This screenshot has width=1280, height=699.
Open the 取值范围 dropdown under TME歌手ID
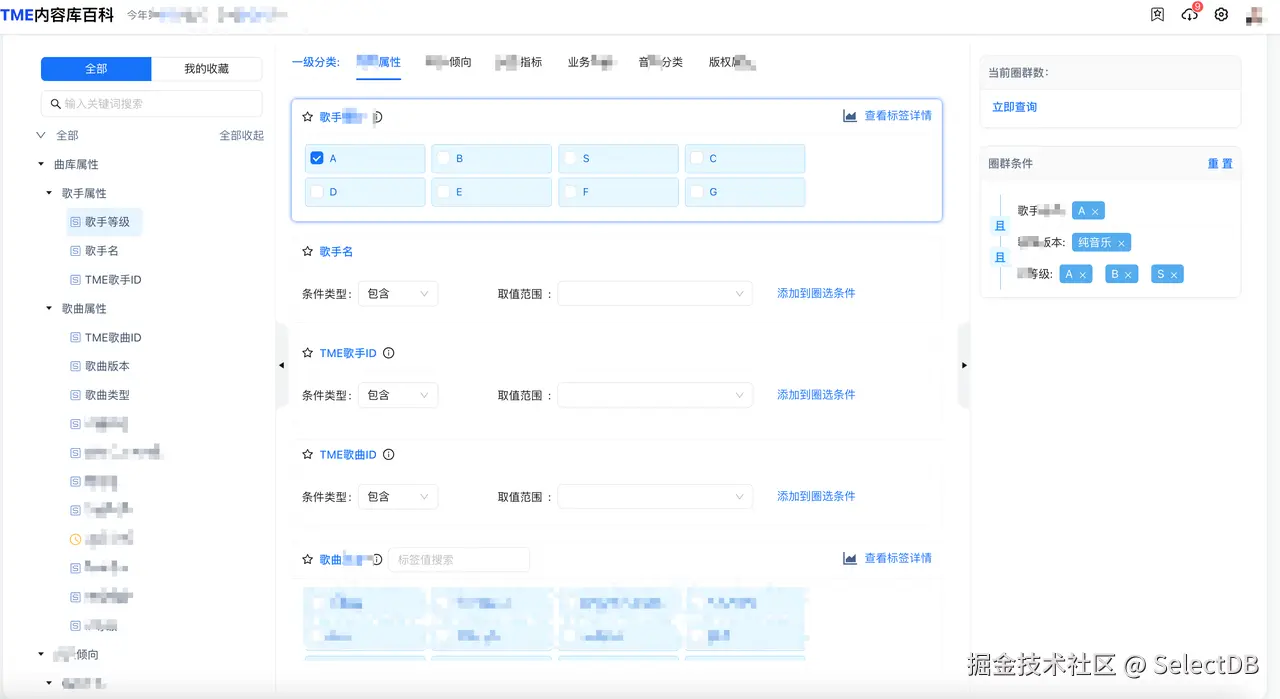655,394
